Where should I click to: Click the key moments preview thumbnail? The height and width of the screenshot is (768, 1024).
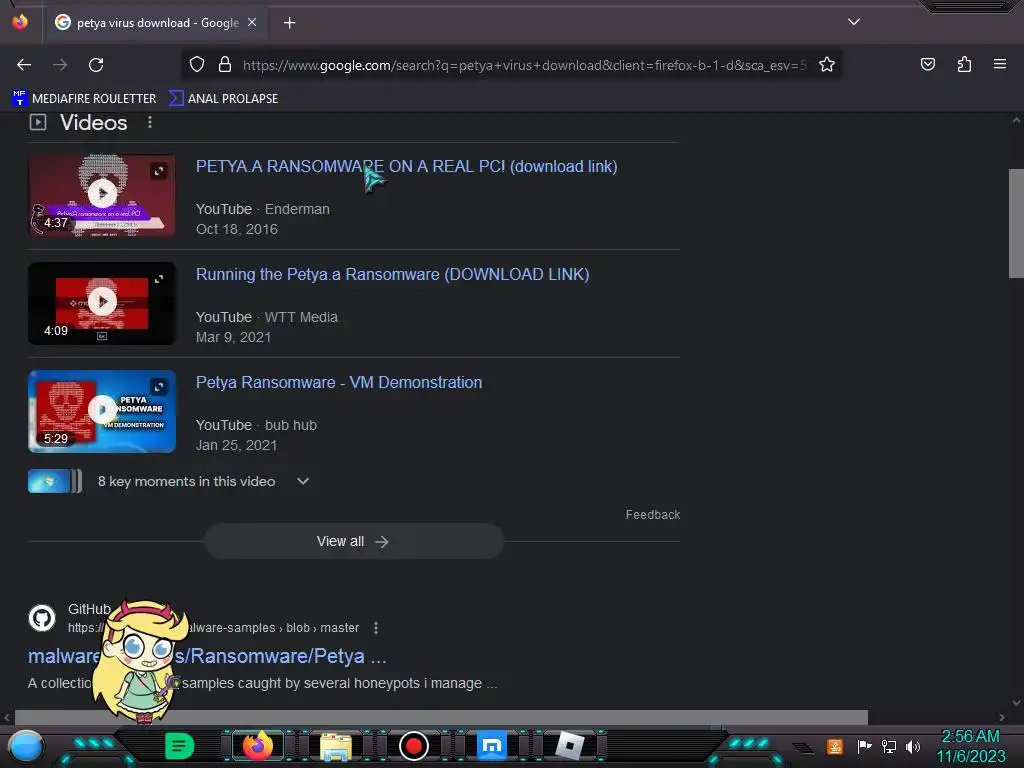click(55, 481)
